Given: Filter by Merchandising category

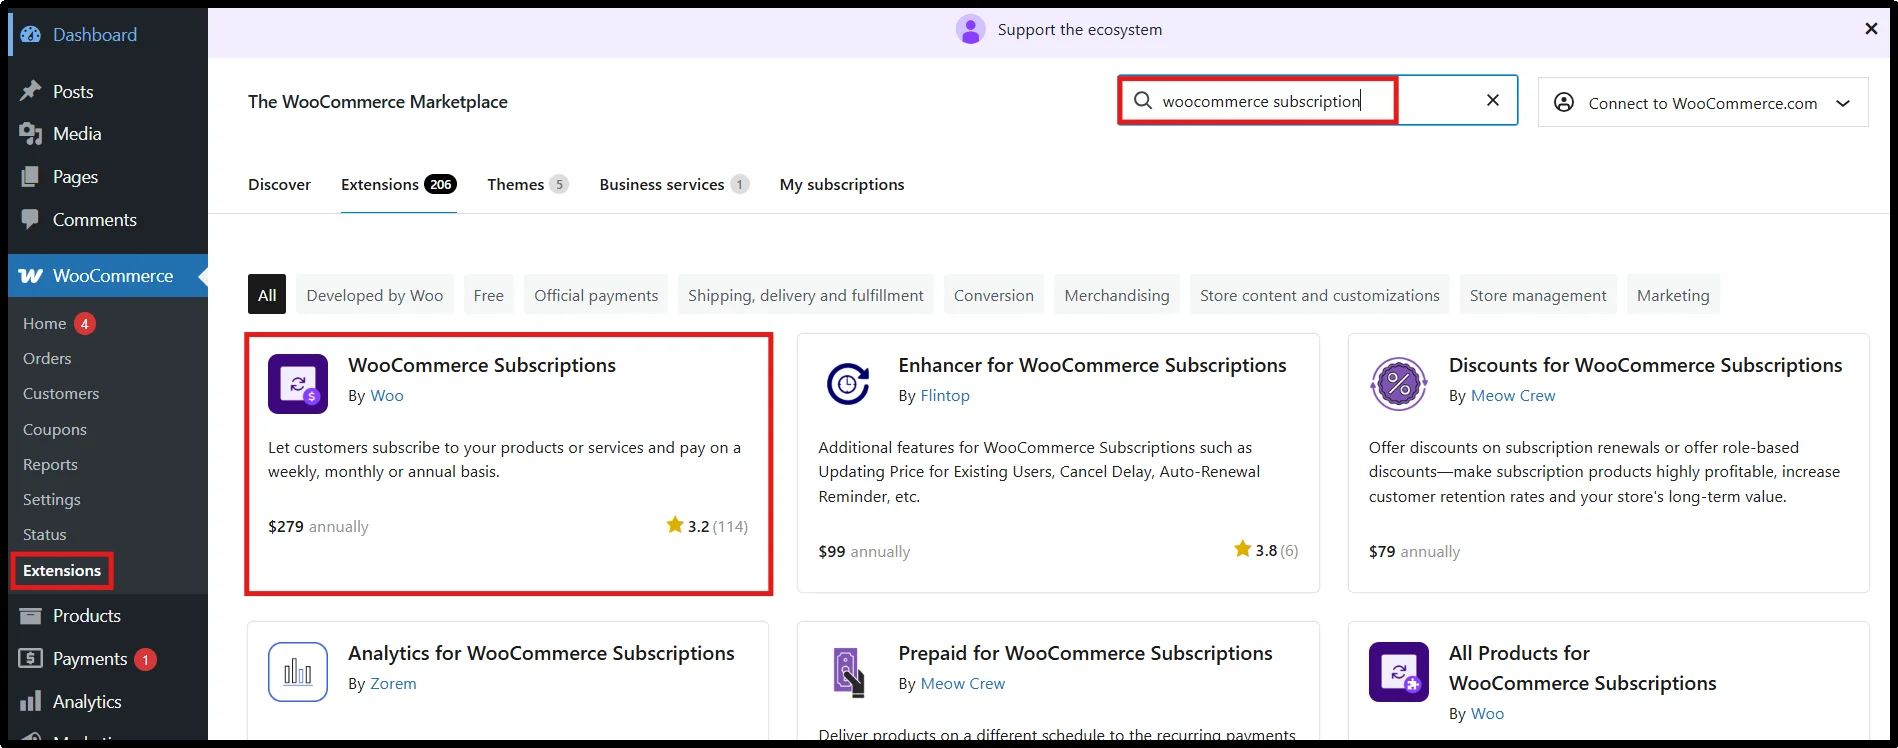Looking at the screenshot, I should [x=1117, y=295].
